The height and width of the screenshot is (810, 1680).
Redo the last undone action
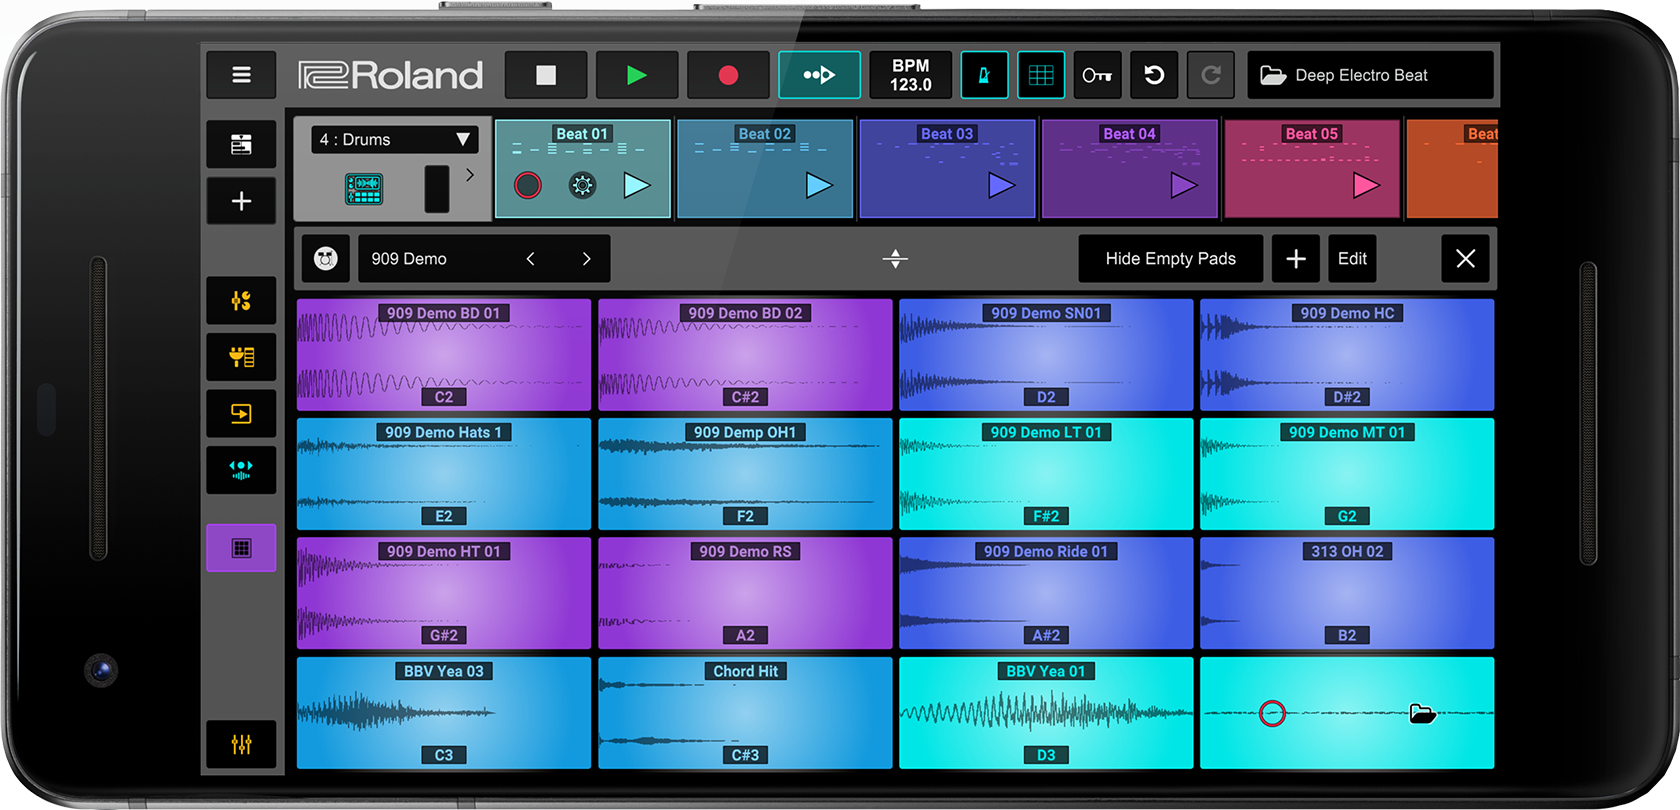click(1211, 75)
